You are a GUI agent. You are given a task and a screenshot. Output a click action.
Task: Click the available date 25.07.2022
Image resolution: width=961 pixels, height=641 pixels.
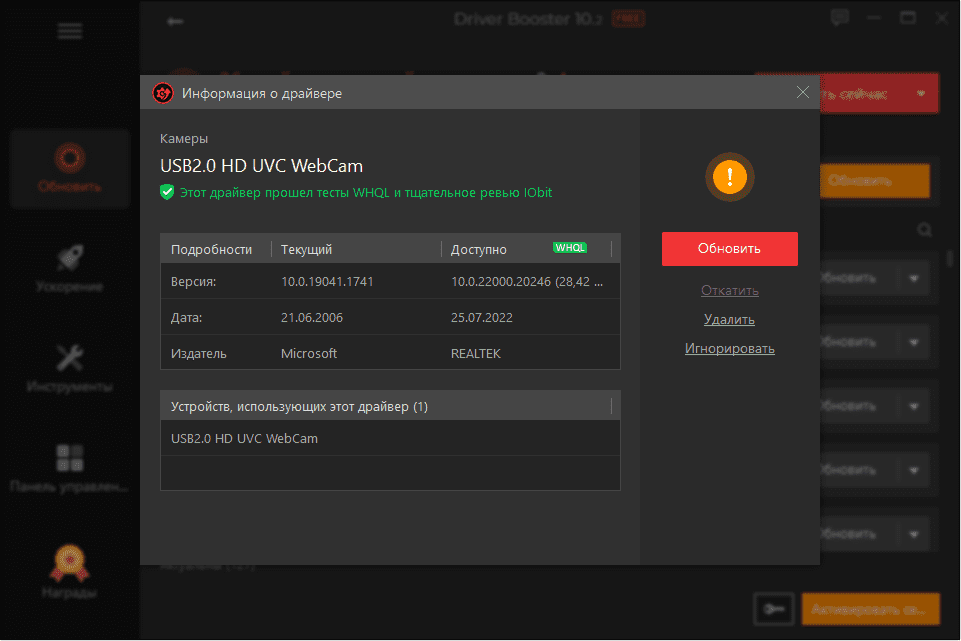(x=482, y=317)
